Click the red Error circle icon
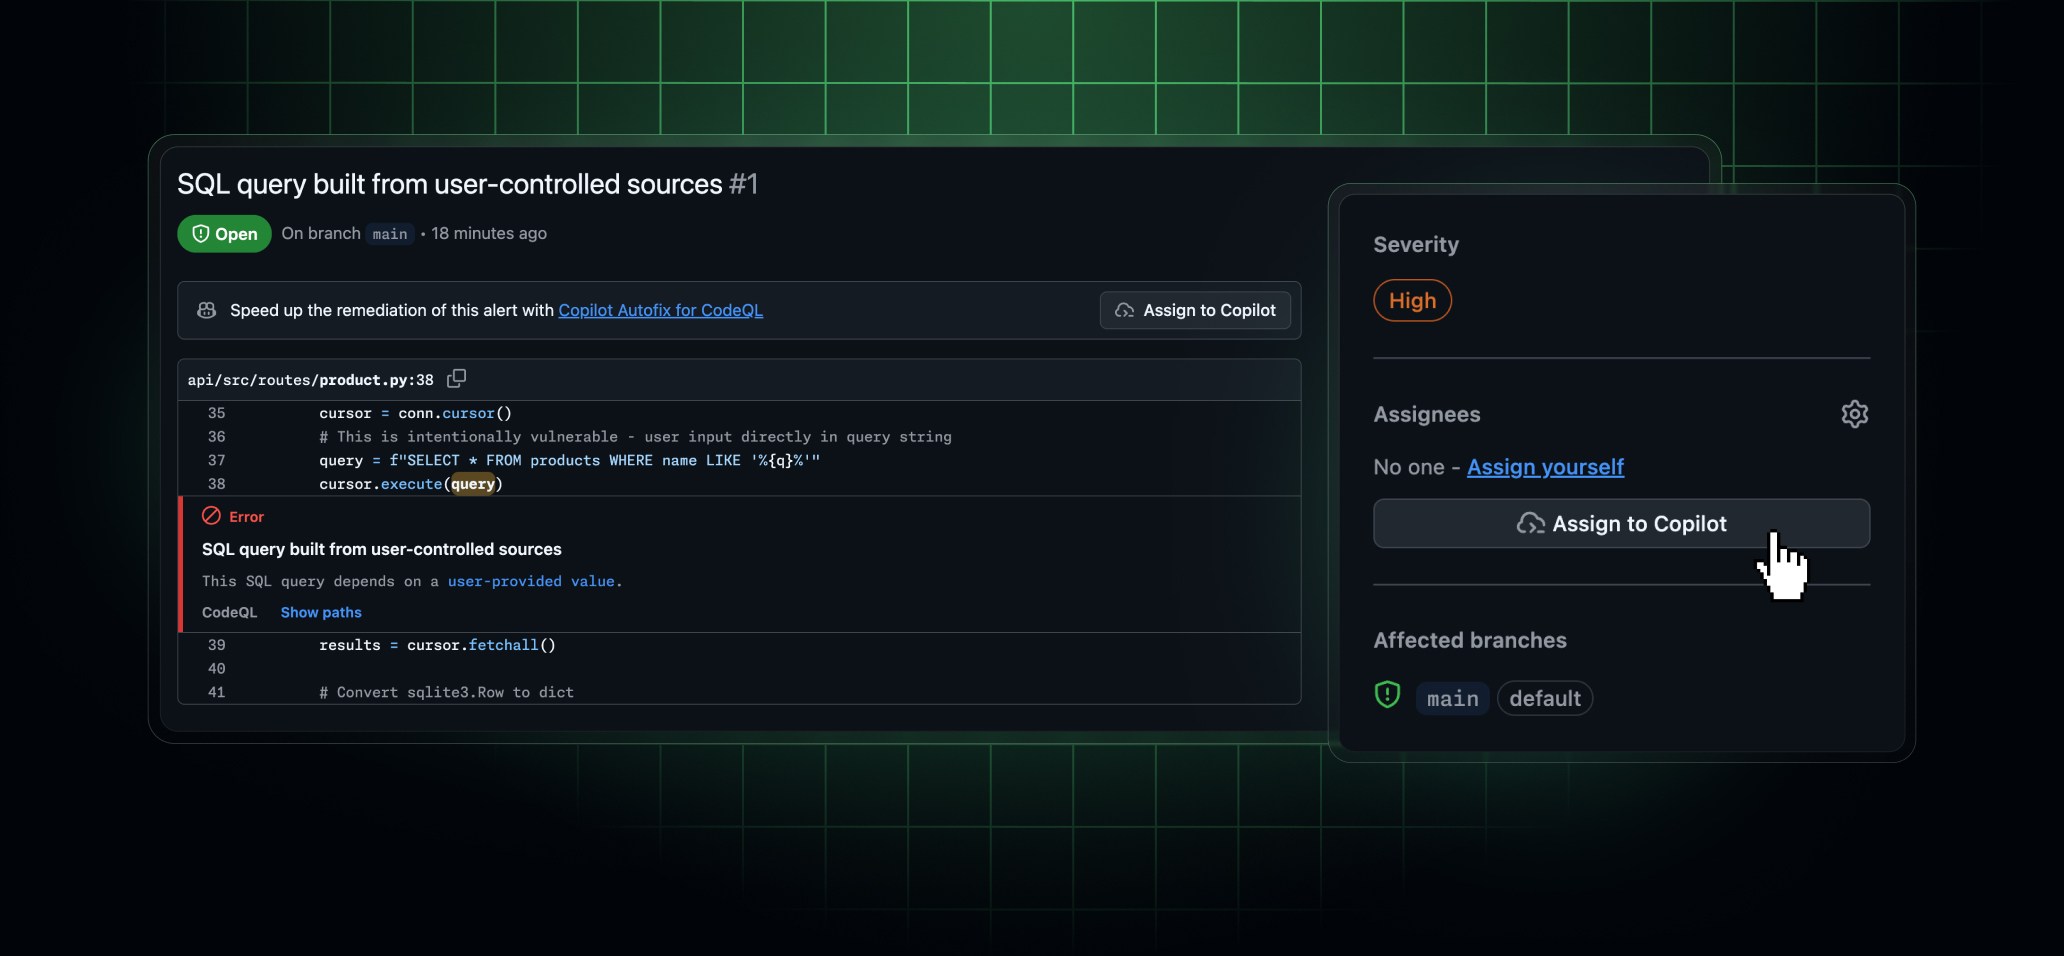Viewport: 2064px width, 956px height. coord(211,516)
